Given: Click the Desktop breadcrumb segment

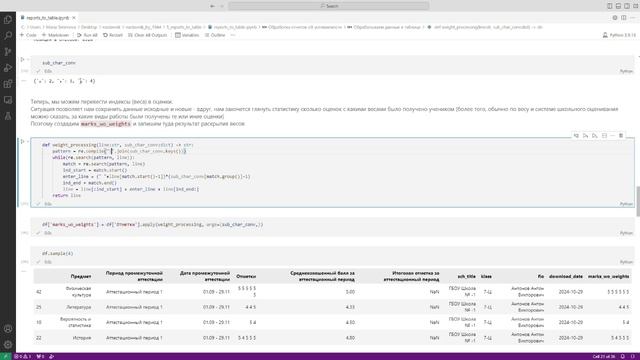Looking at the screenshot, I should (x=89, y=27).
